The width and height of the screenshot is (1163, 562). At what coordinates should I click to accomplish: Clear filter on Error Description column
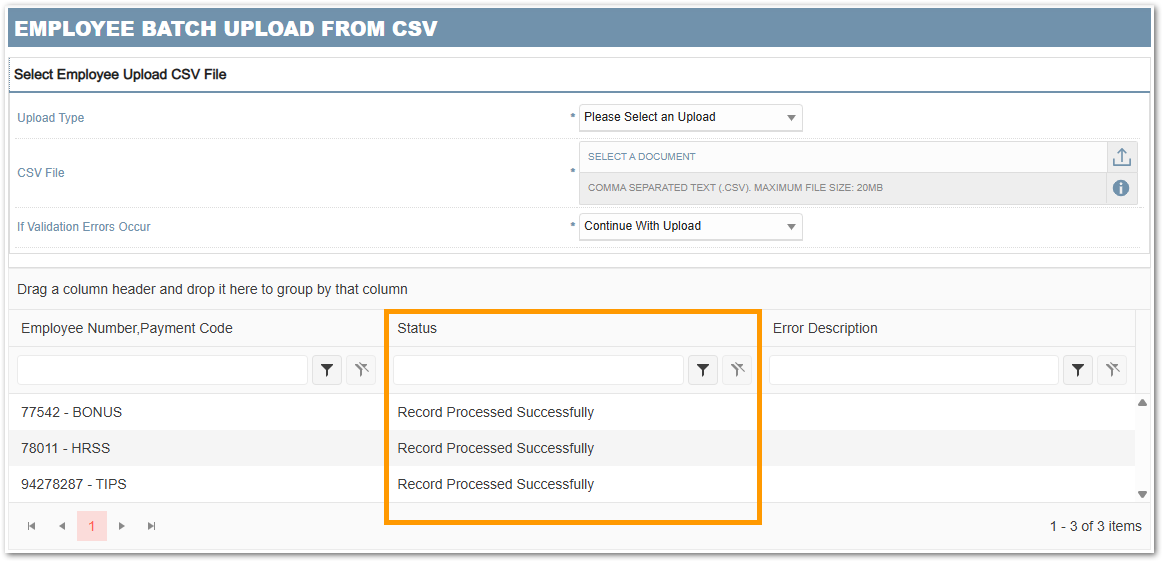pyautogui.click(x=1112, y=370)
